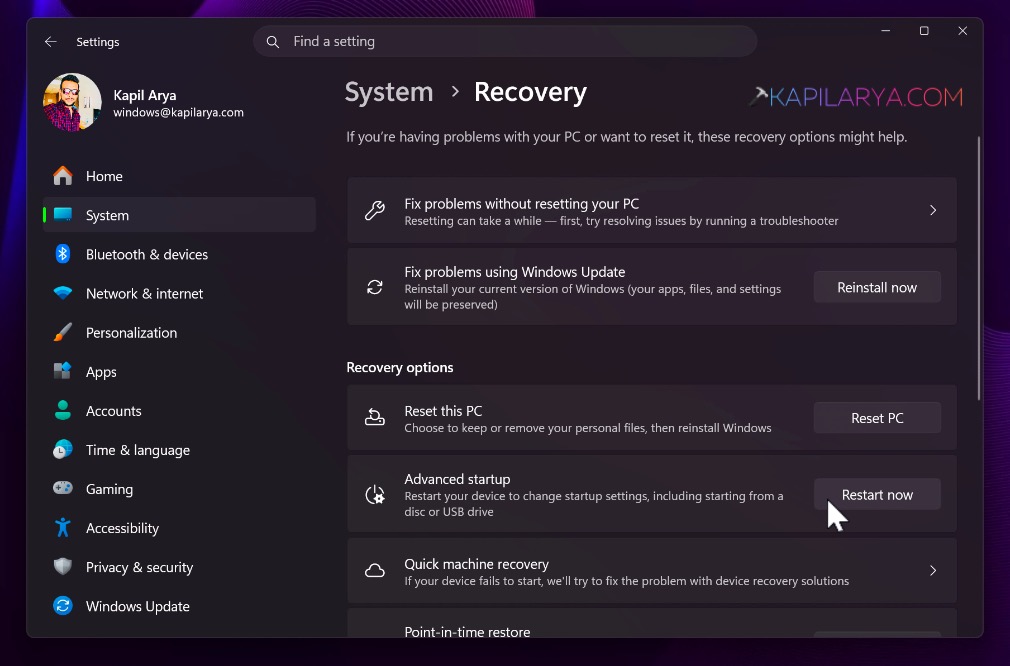
Task: Click the Find a setting search box
Action: point(505,41)
